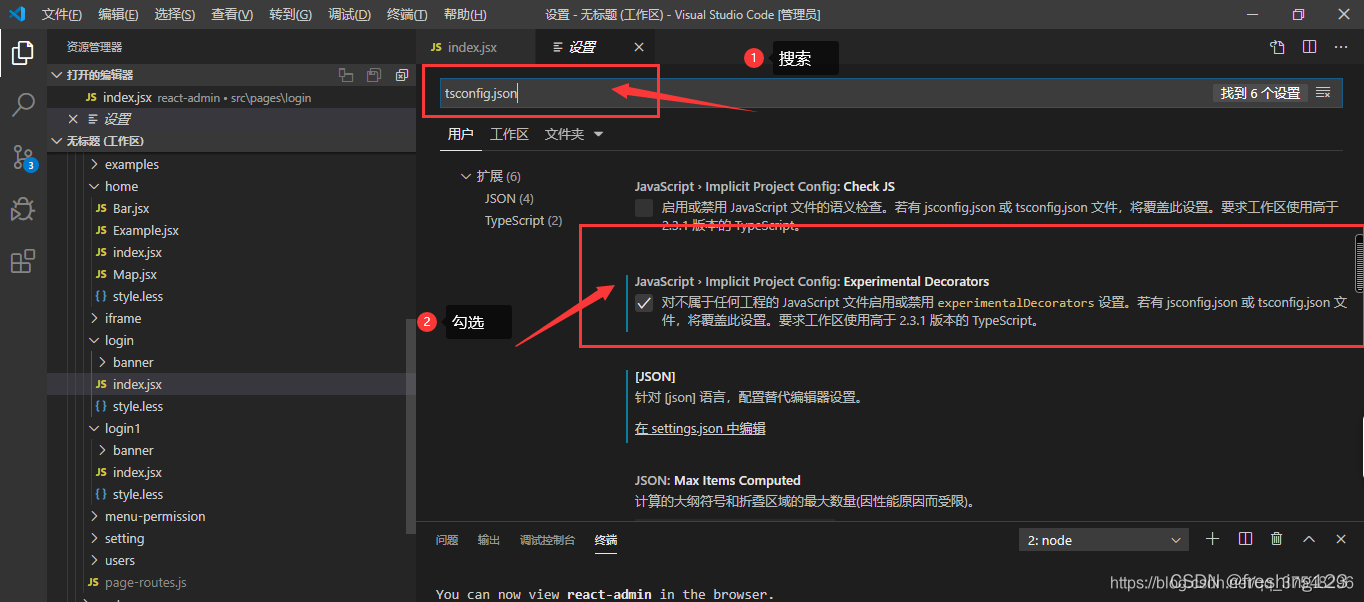Select the 用户 settings tab
This screenshot has height=602, width=1364.
pos(460,134)
